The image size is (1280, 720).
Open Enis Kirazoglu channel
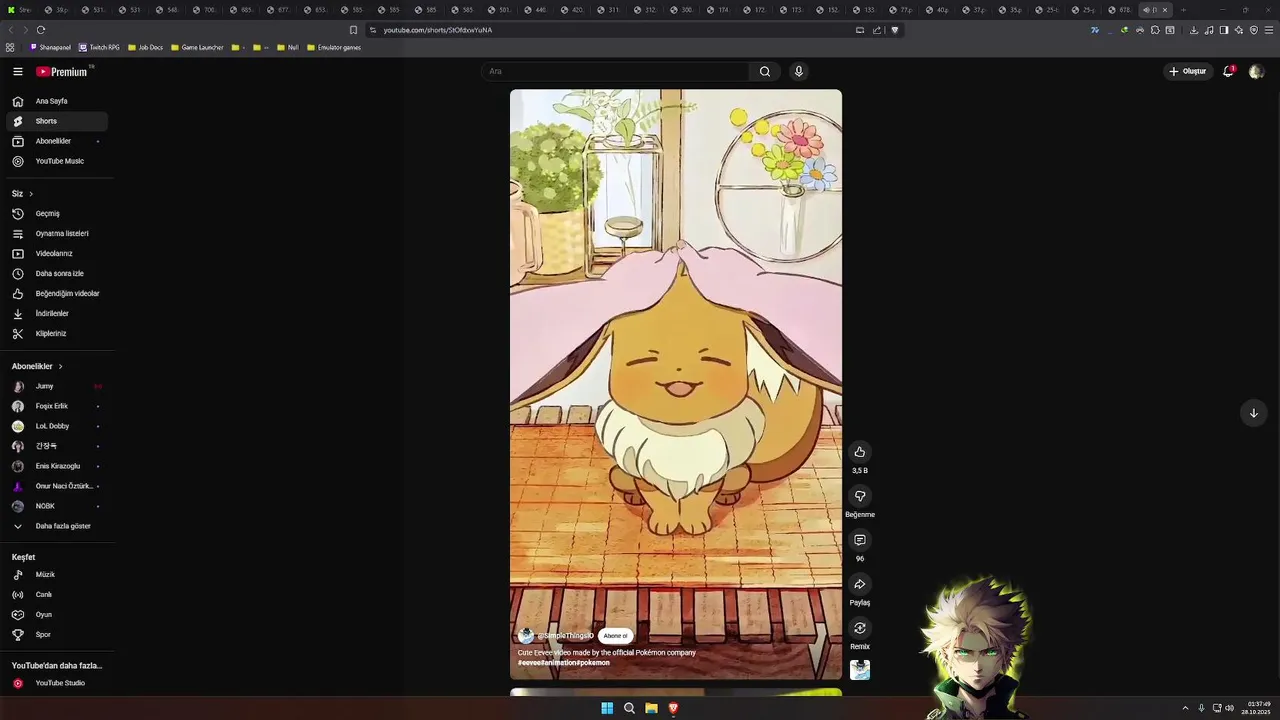57,466
